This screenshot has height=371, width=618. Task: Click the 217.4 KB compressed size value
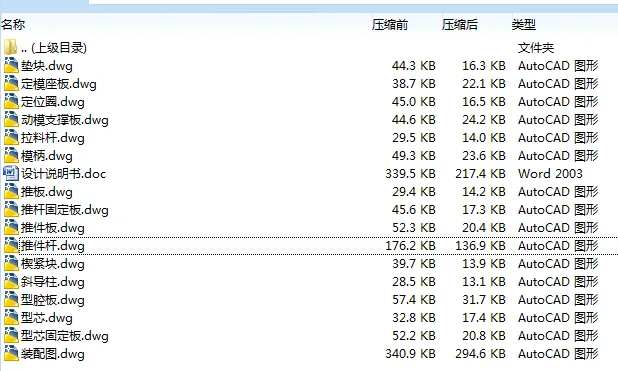point(480,174)
